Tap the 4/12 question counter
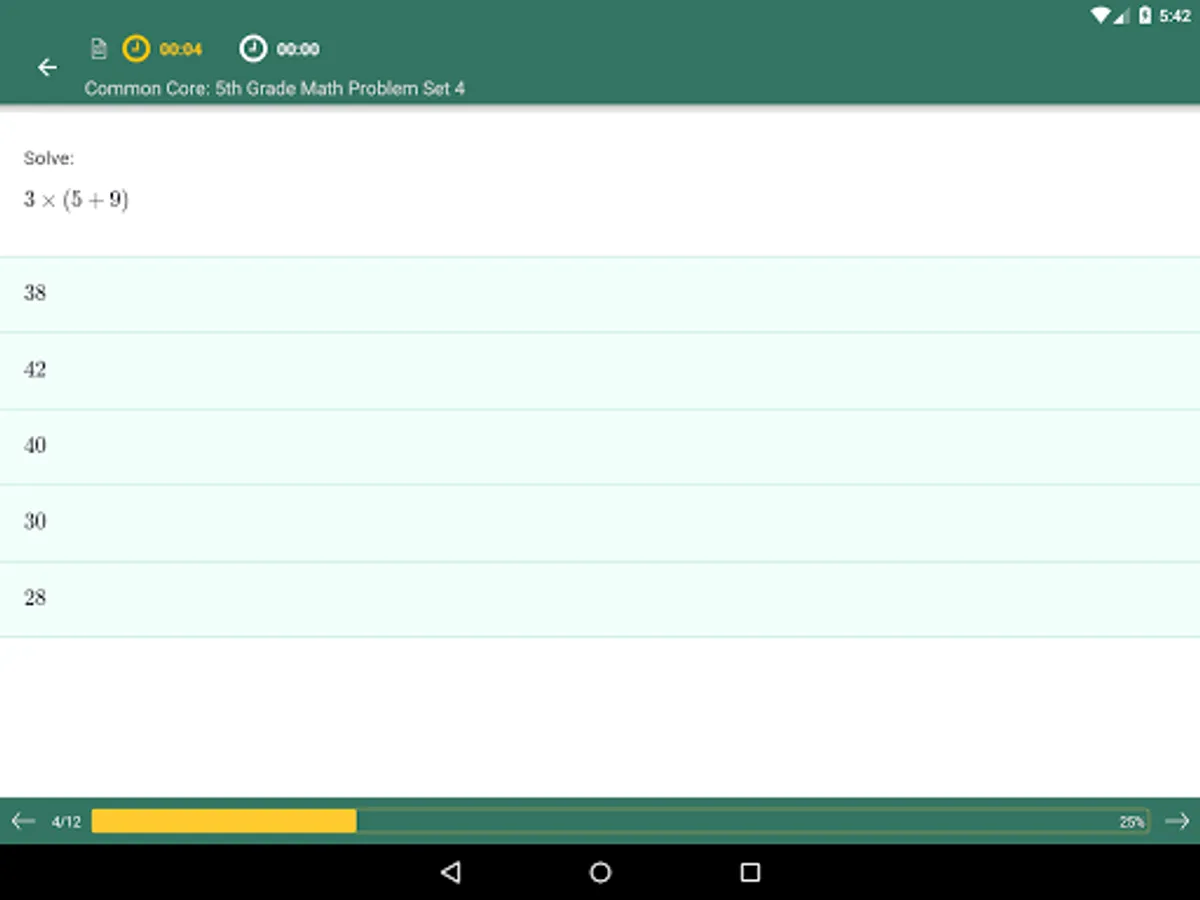 tap(66, 822)
